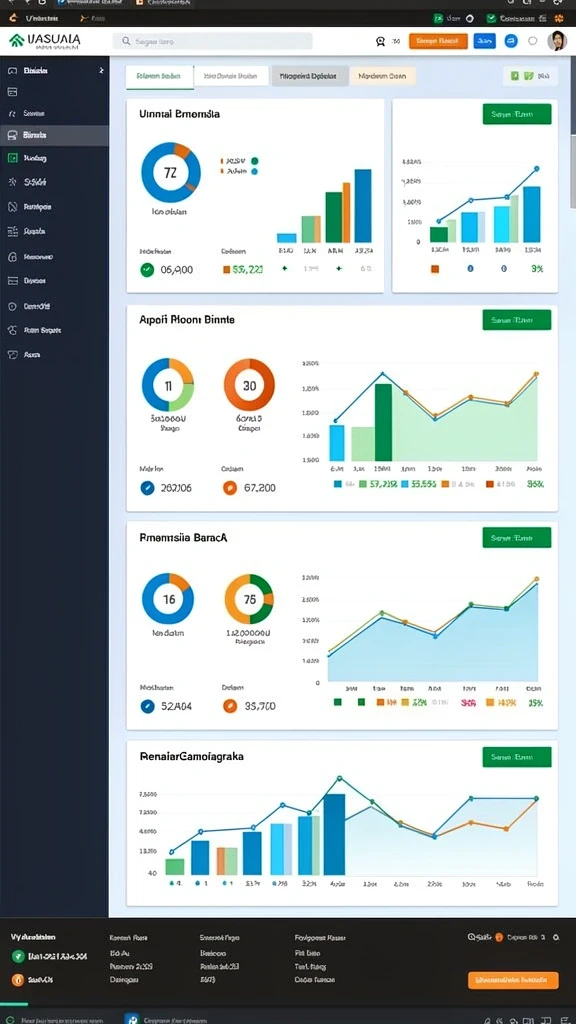This screenshot has height=1024, width=576.
Task: Click the donut chart showing 72
Action: (170, 173)
